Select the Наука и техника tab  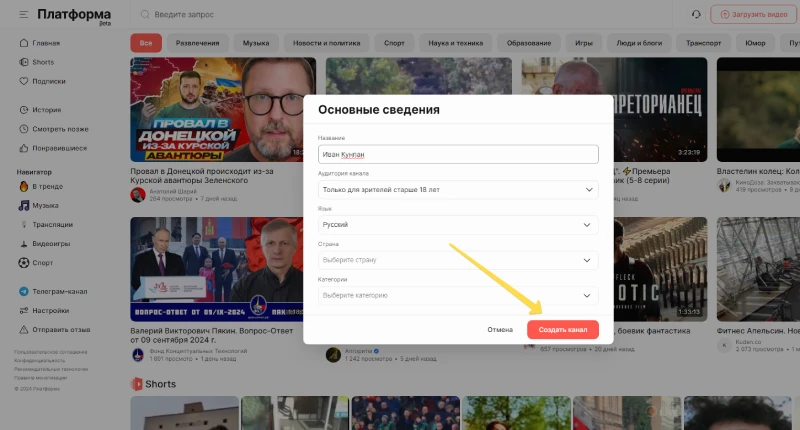(x=456, y=43)
